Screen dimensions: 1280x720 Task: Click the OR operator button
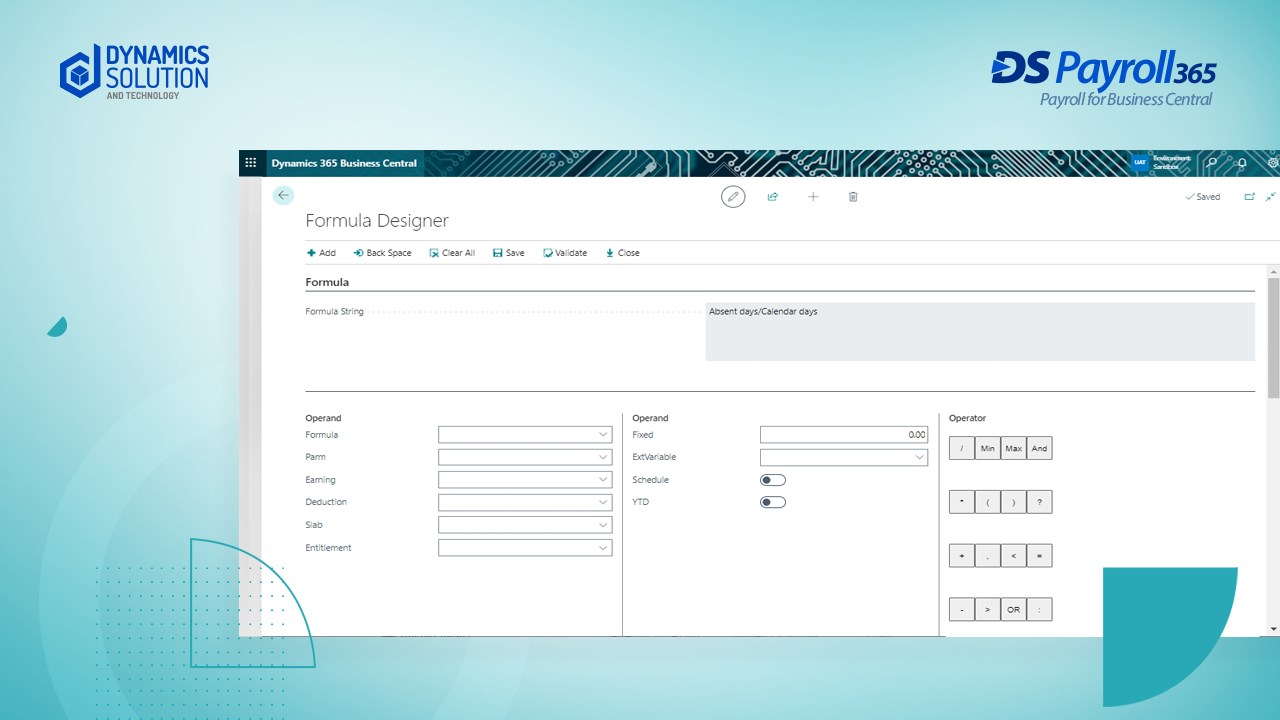point(1013,609)
